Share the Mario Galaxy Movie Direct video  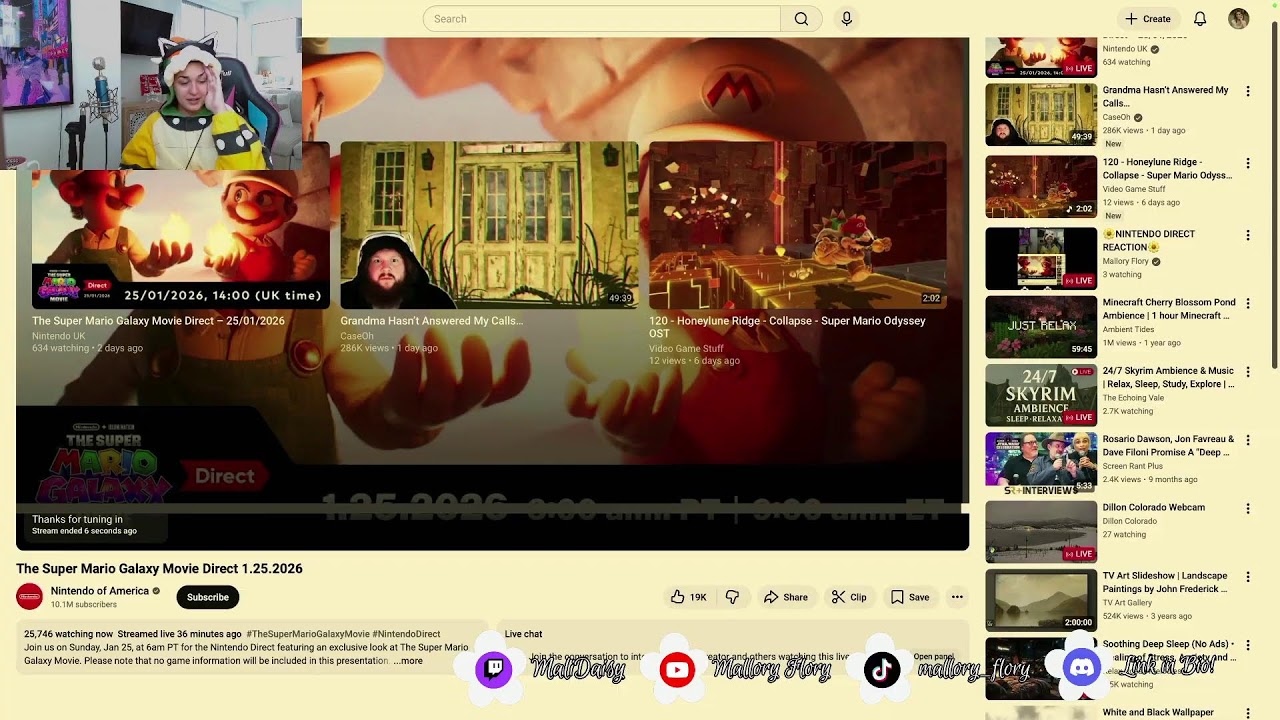pos(786,597)
